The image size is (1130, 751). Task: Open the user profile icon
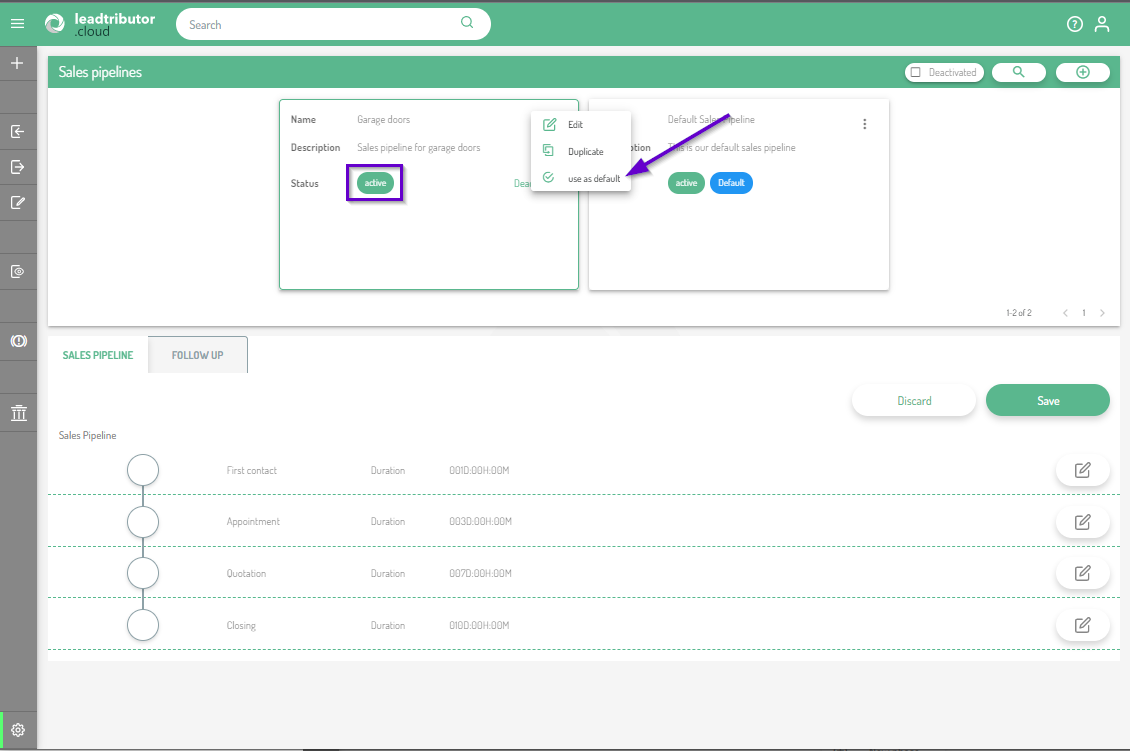1102,24
